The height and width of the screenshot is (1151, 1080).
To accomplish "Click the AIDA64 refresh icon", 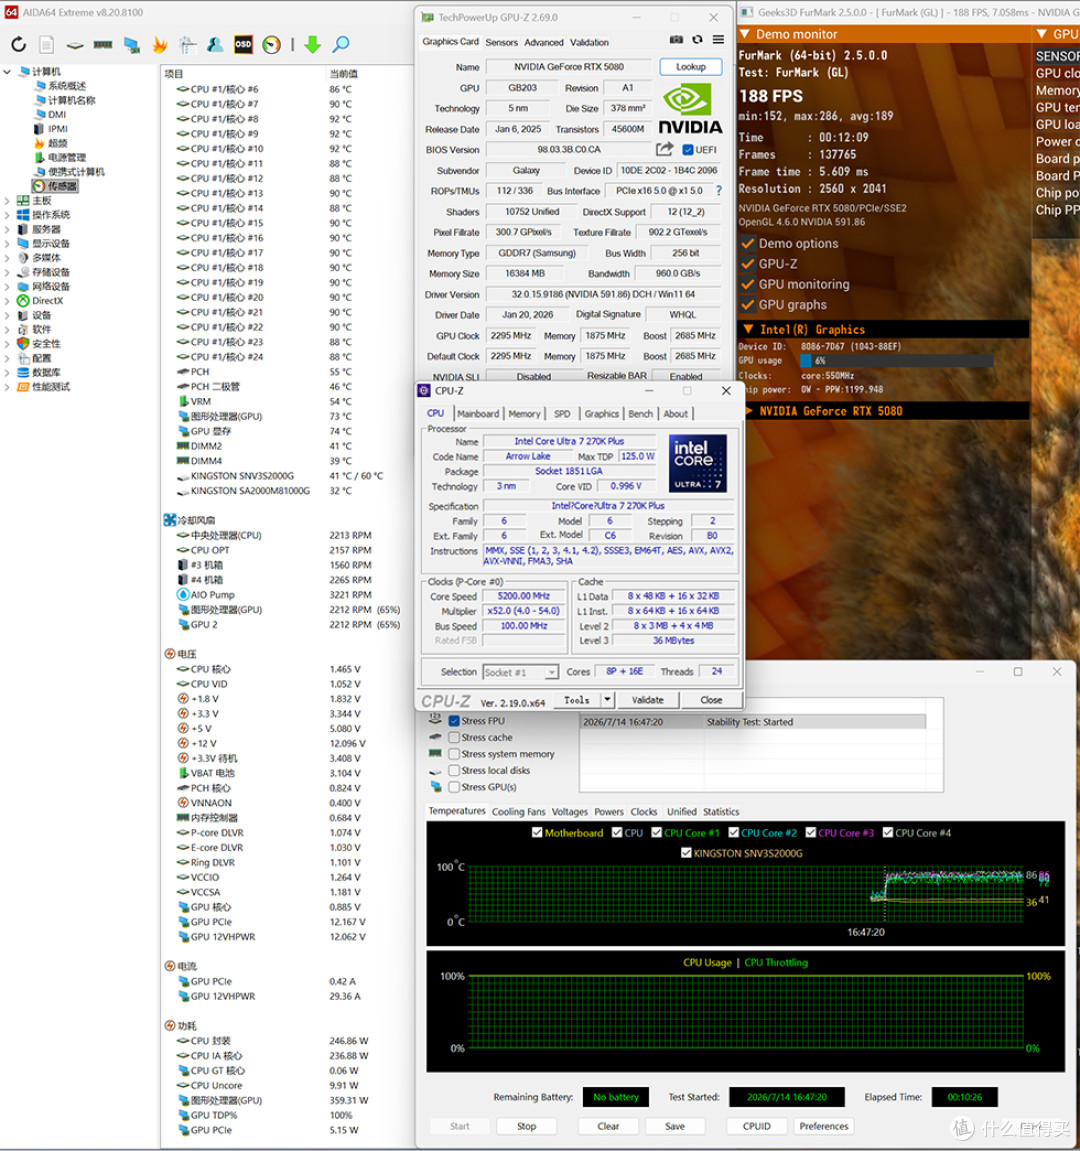I will [18, 45].
